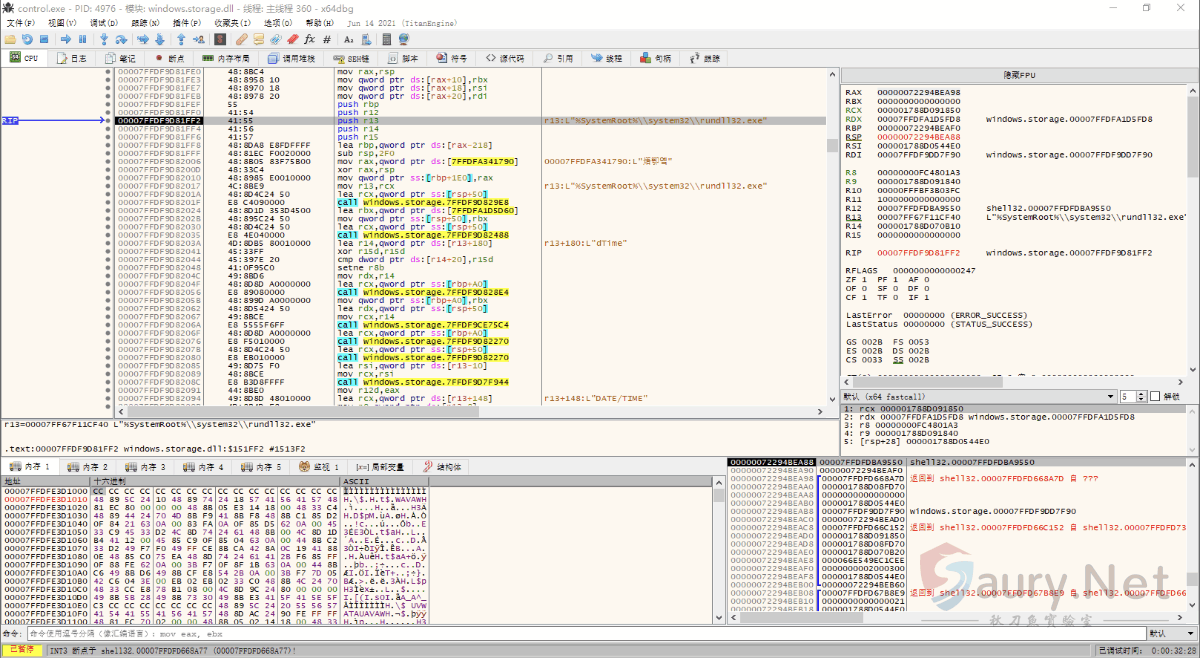
Task: Click the 隐藏FPU button
Action: (x=1019, y=76)
